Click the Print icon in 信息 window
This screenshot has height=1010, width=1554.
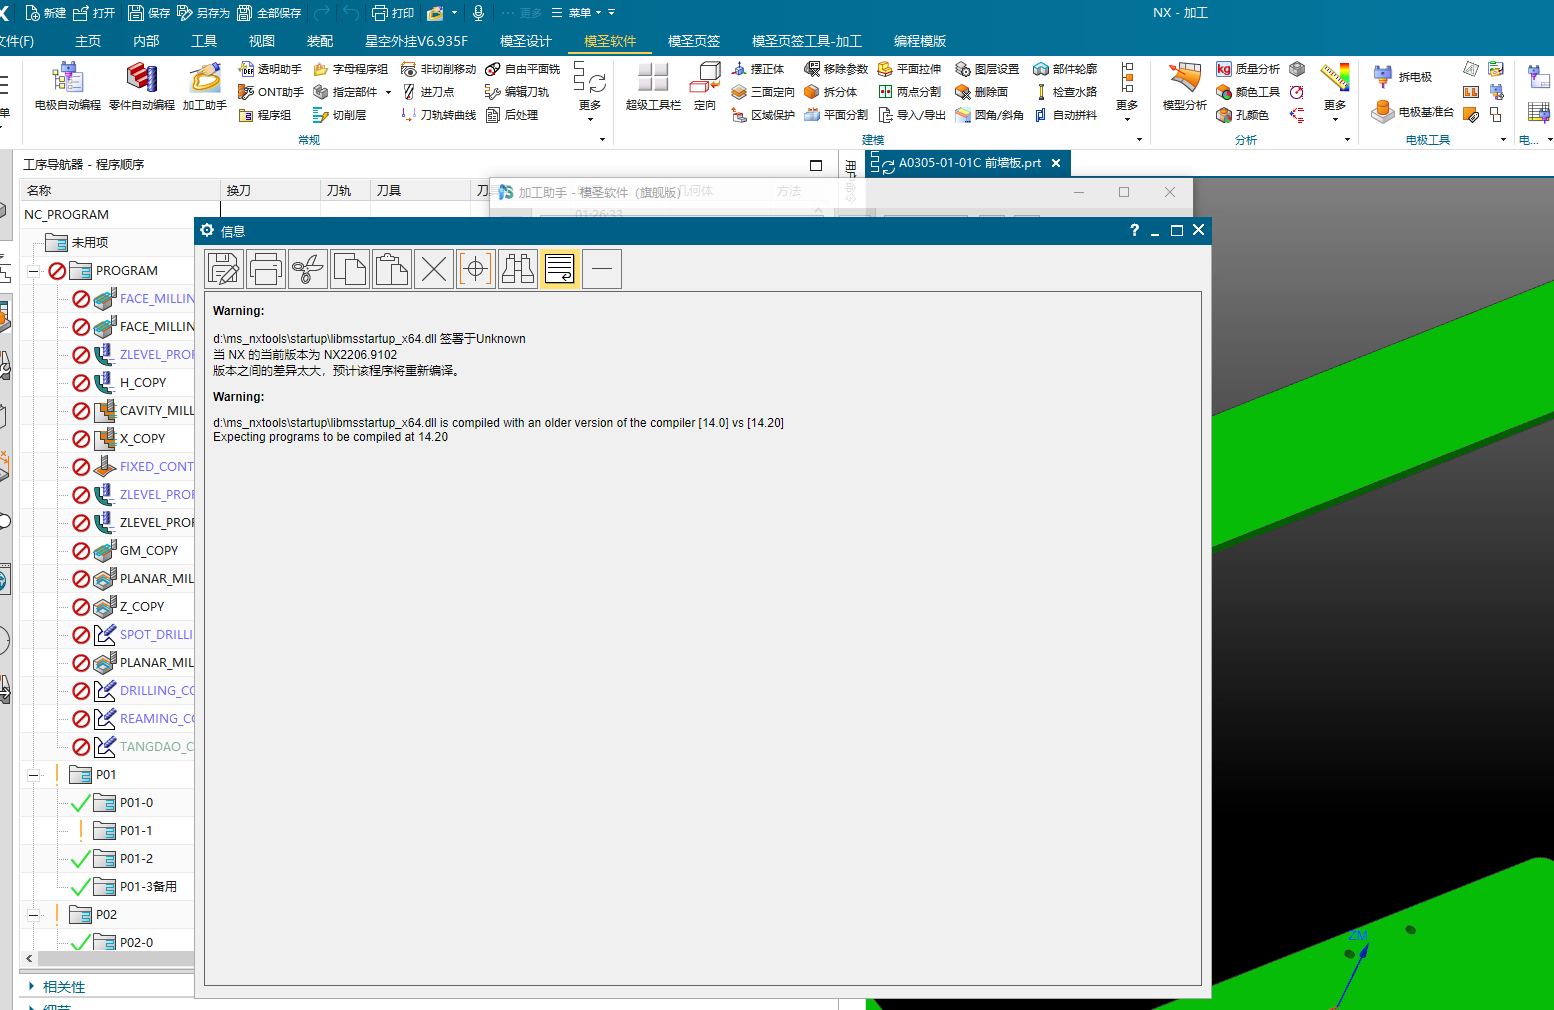(266, 269)
